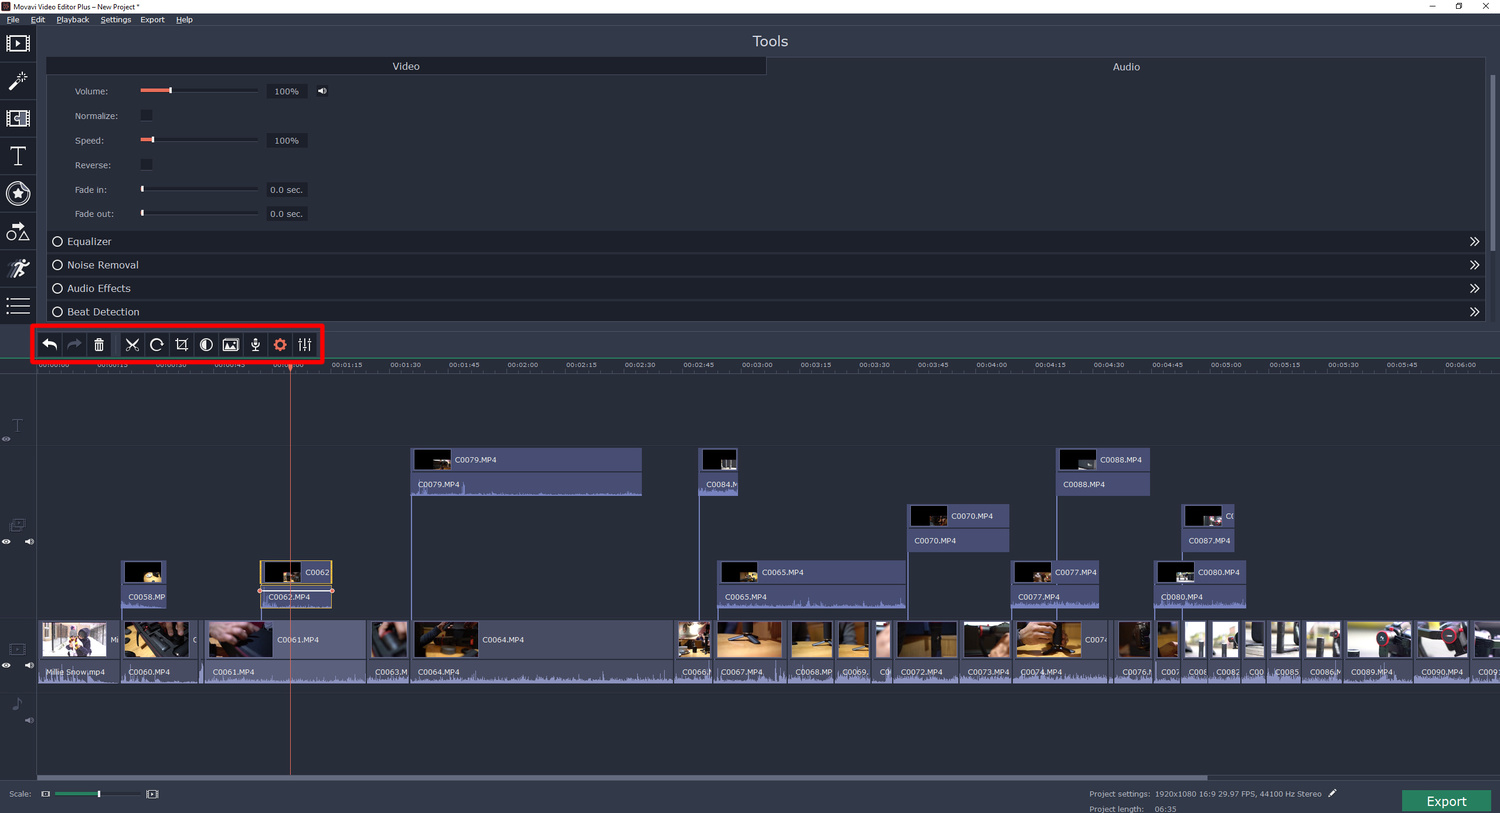
Task: Edit the Volume 100% value field
Action: (287, 91)
